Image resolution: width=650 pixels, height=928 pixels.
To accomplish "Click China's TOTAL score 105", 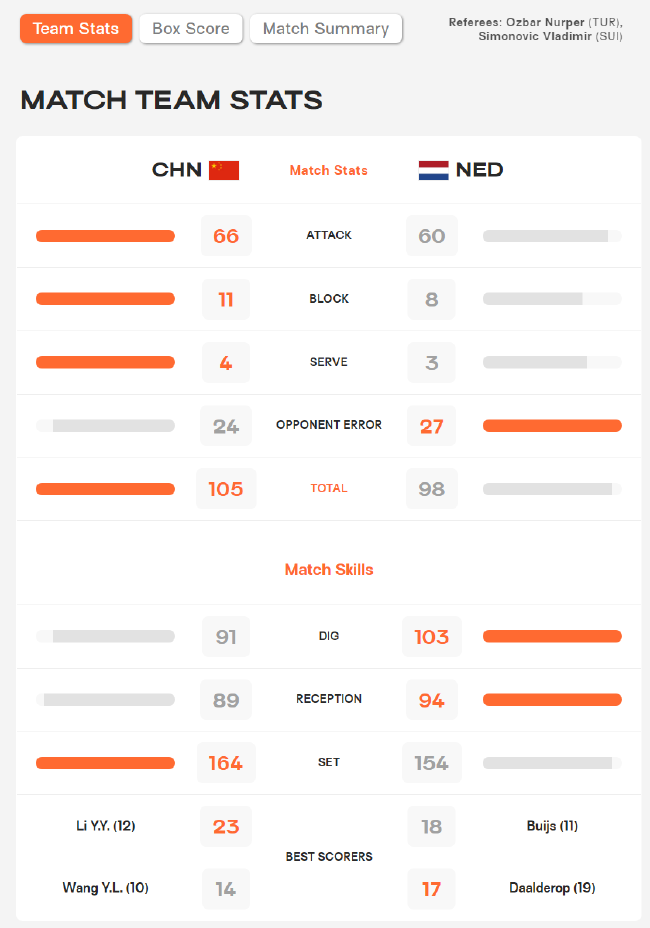I will tap(226, 489).
